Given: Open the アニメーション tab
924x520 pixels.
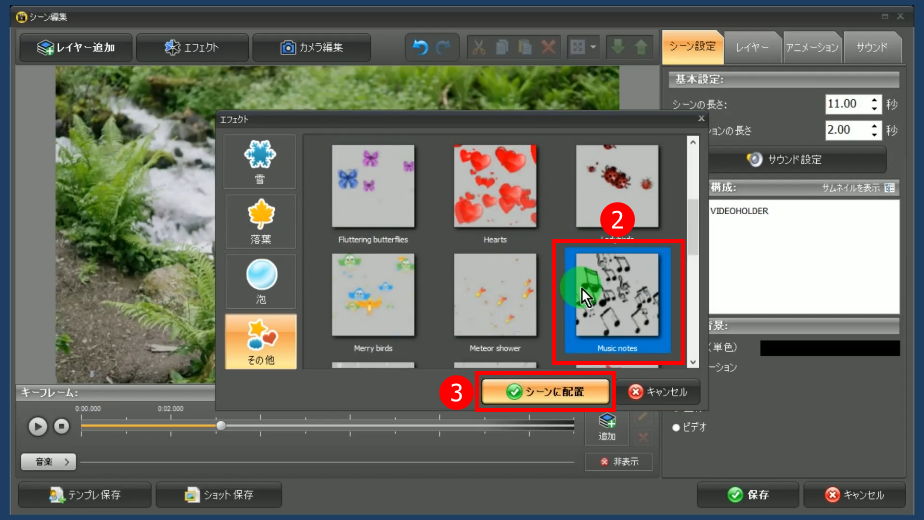Looking at the screenshot, I should coord(812,46).
